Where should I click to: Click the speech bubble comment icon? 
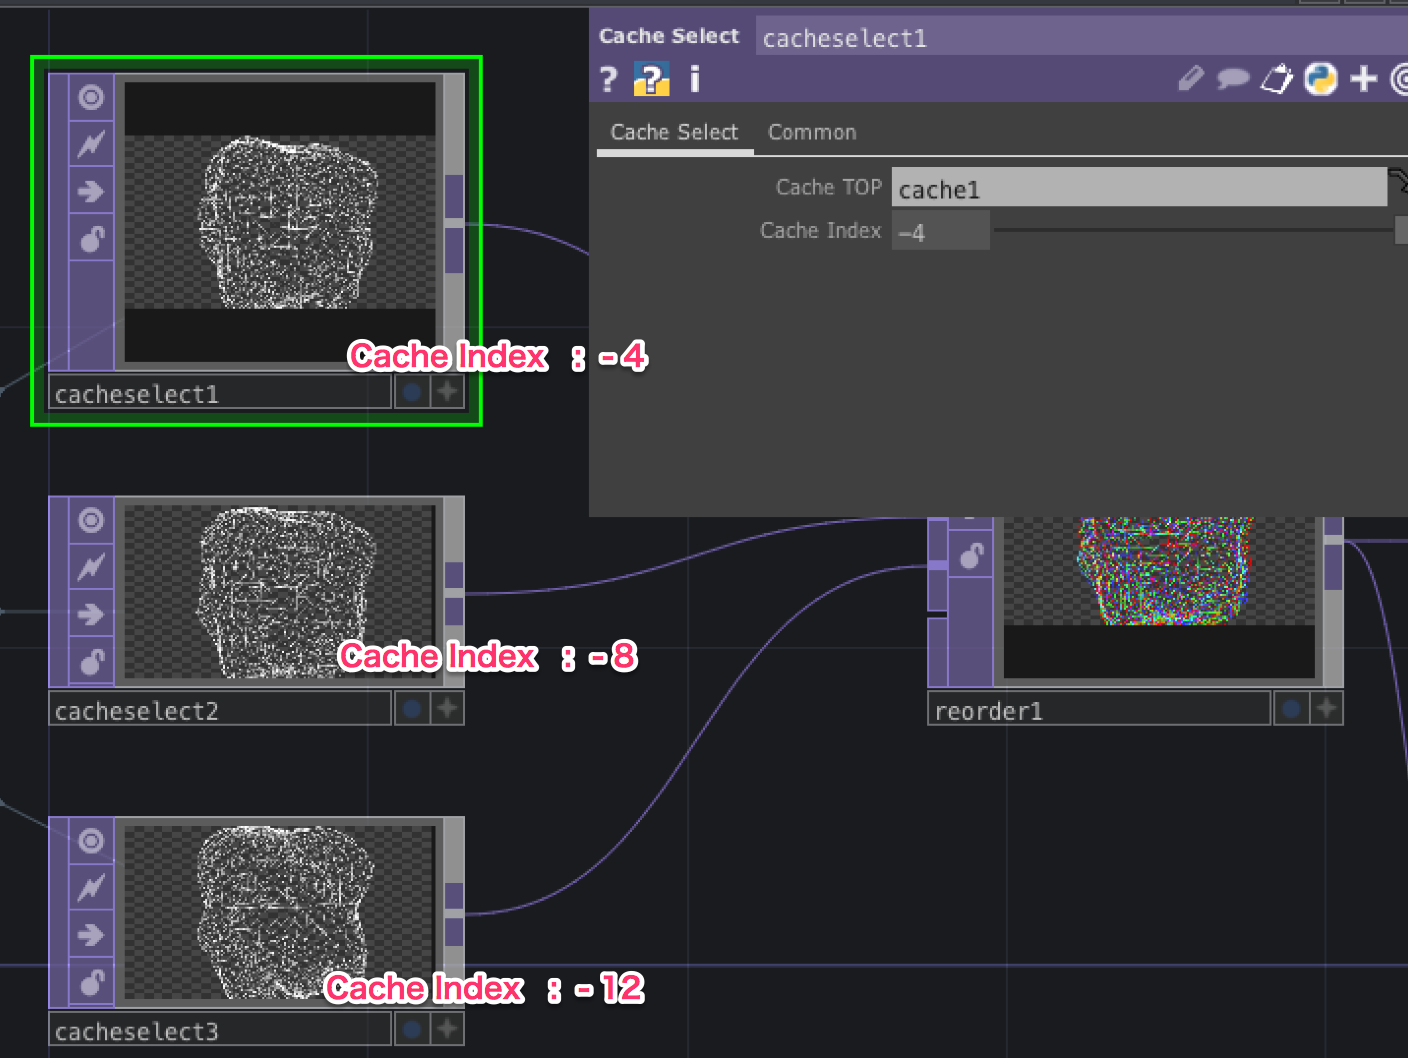pyautogui.click(x=1233, y=78)
